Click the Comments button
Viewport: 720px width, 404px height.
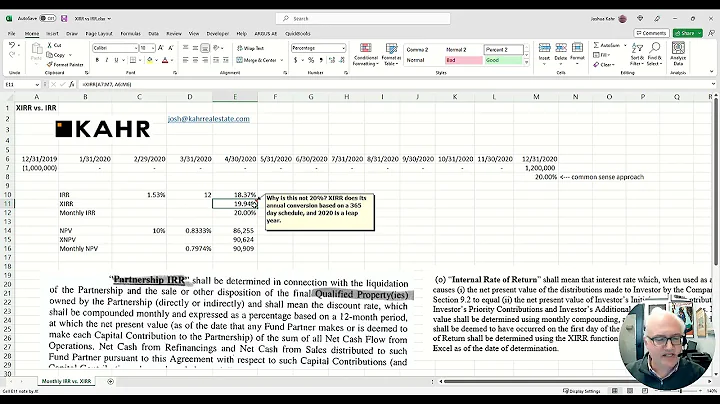coord(651,33)
